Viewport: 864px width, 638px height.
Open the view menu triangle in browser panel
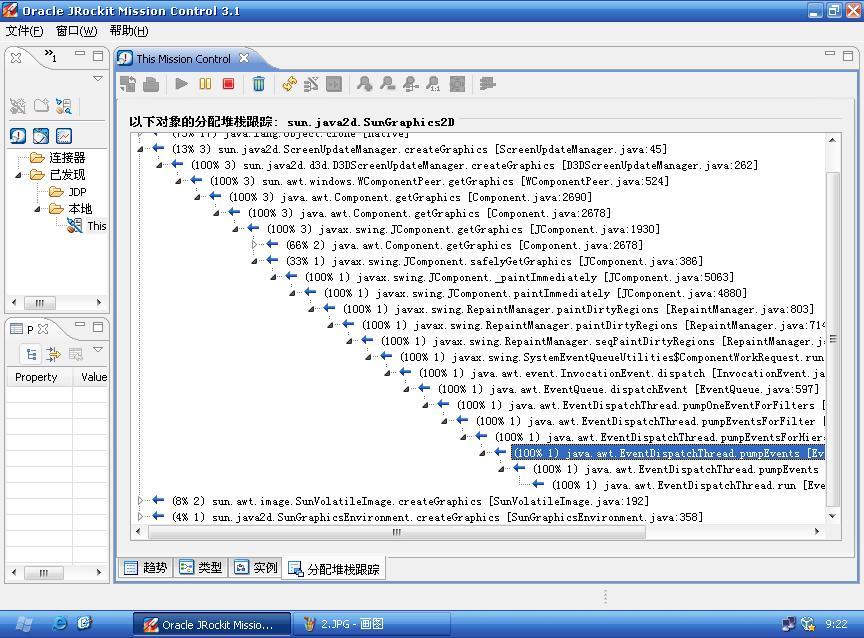[x=98, y=78]
